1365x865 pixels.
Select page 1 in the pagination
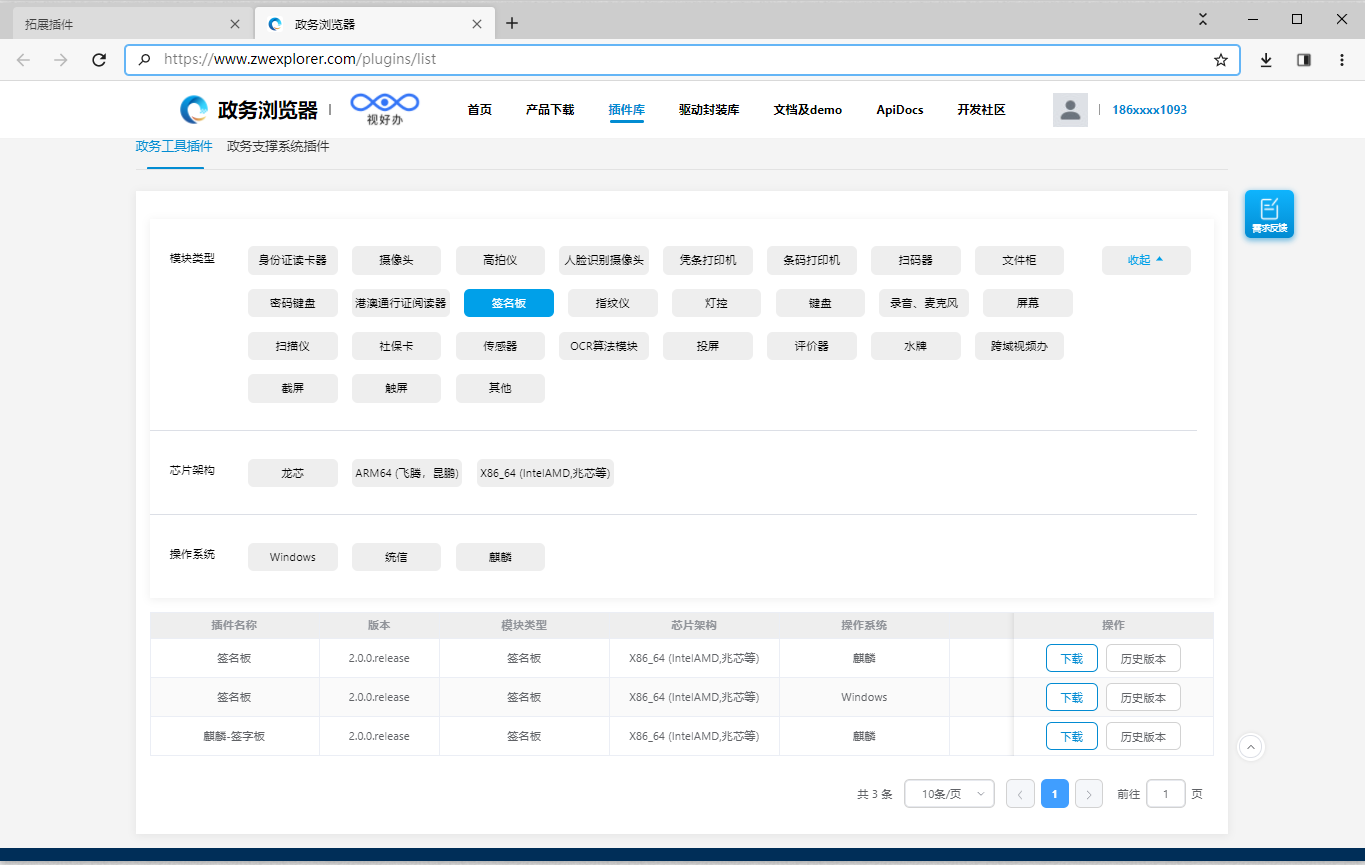point(1055,794)
